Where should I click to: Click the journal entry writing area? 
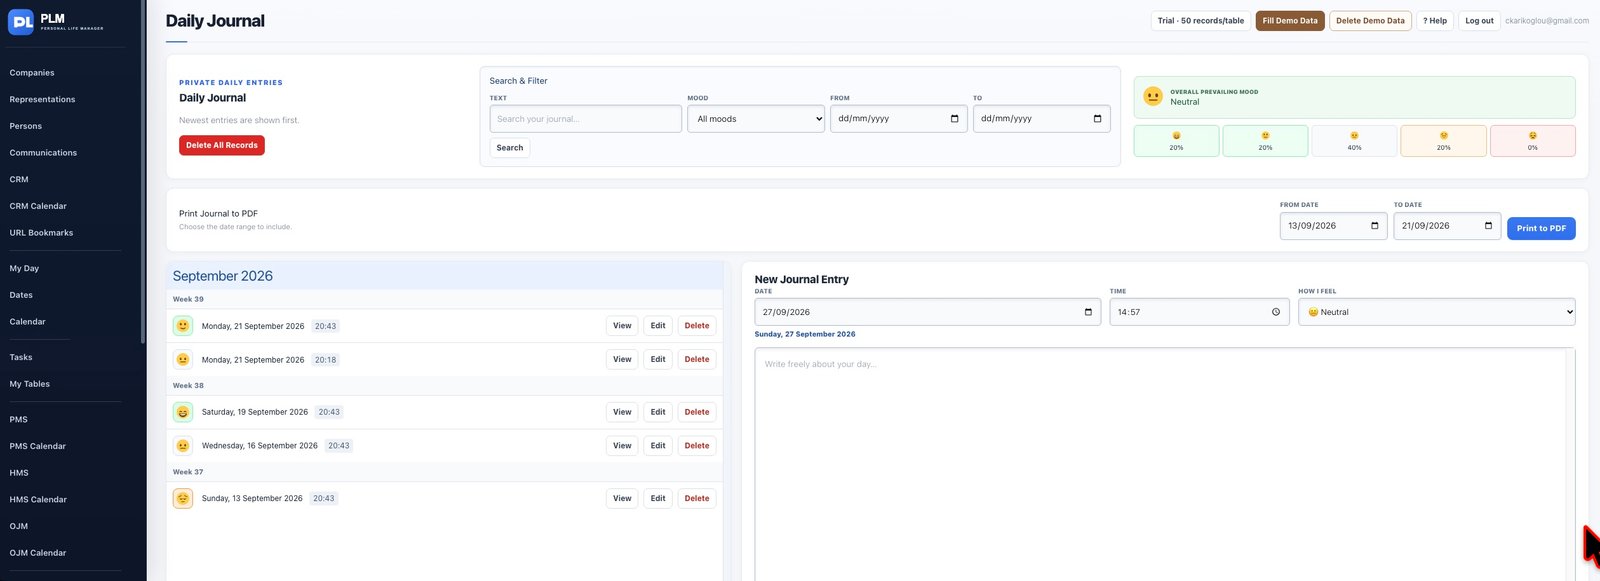(x=1165, y=464)
